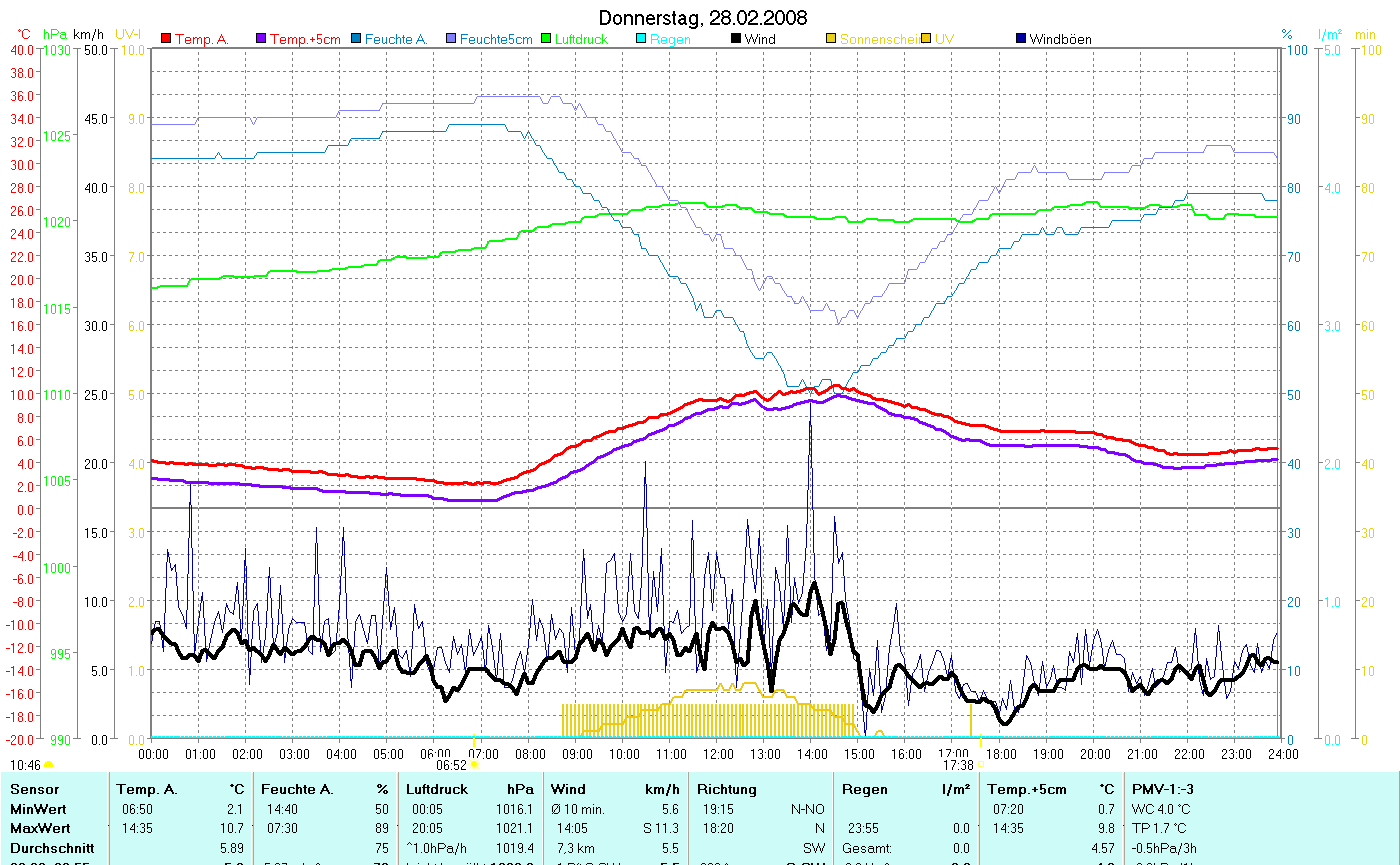Click the Feuchte5cm legend text label
Viewport: 1400px width, 865px height.
coord(496,39)
